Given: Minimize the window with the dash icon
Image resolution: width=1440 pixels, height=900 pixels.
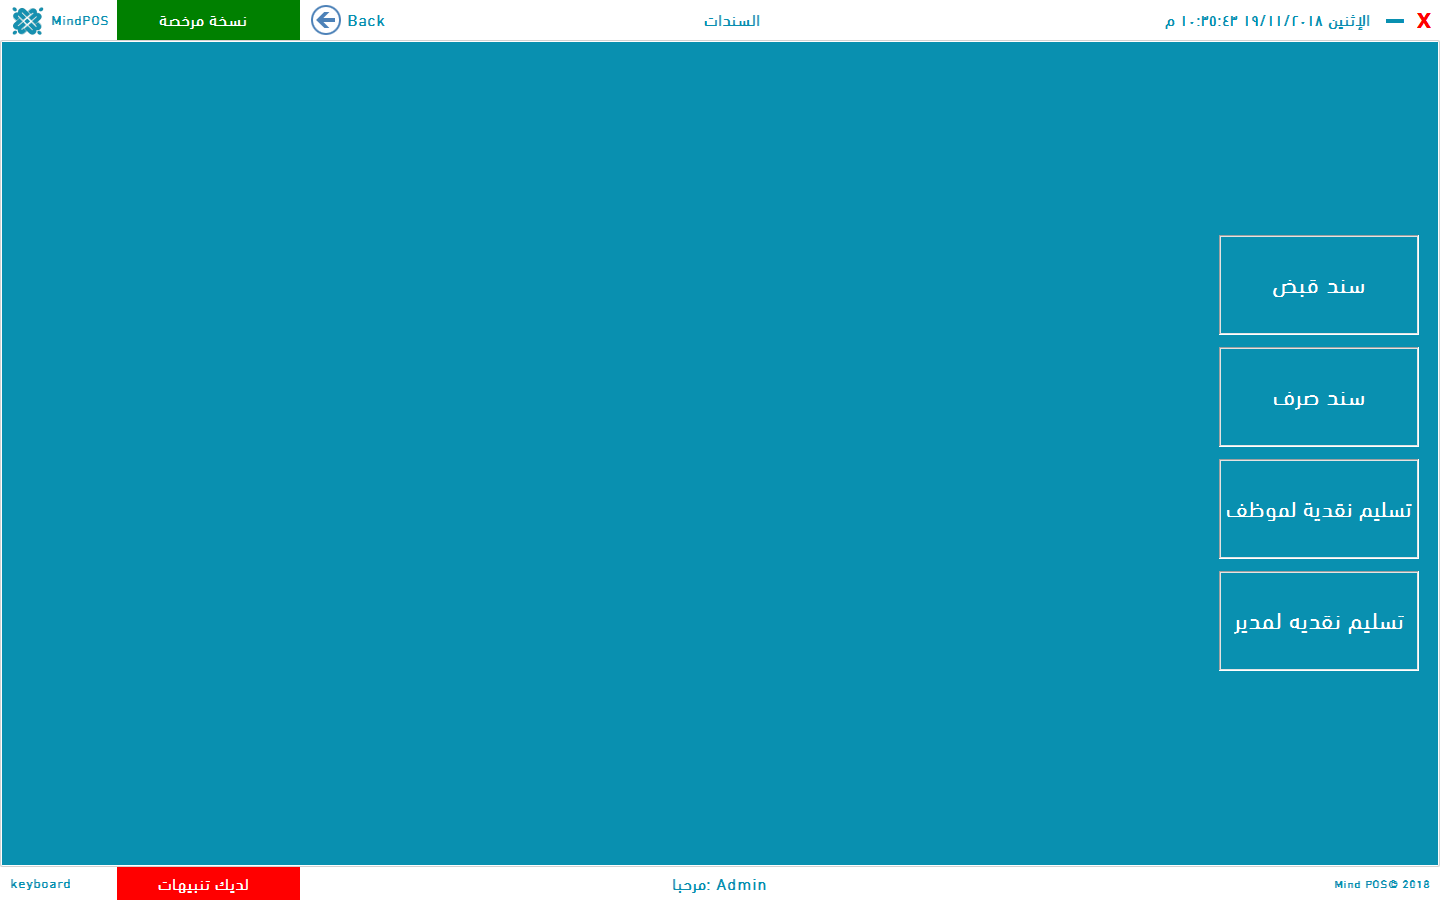Looking at the screenshot, I should (x=1394, y=21).
